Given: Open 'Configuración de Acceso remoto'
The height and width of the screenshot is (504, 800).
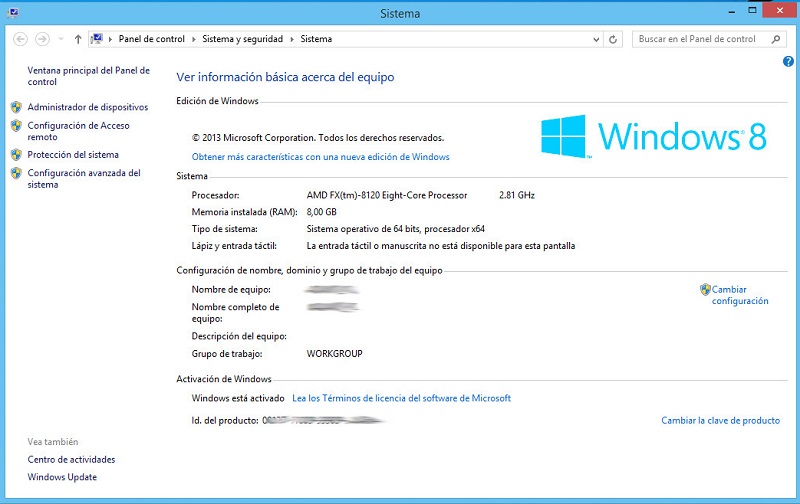Looking at the screenshot, I should (x=79, y=131).
